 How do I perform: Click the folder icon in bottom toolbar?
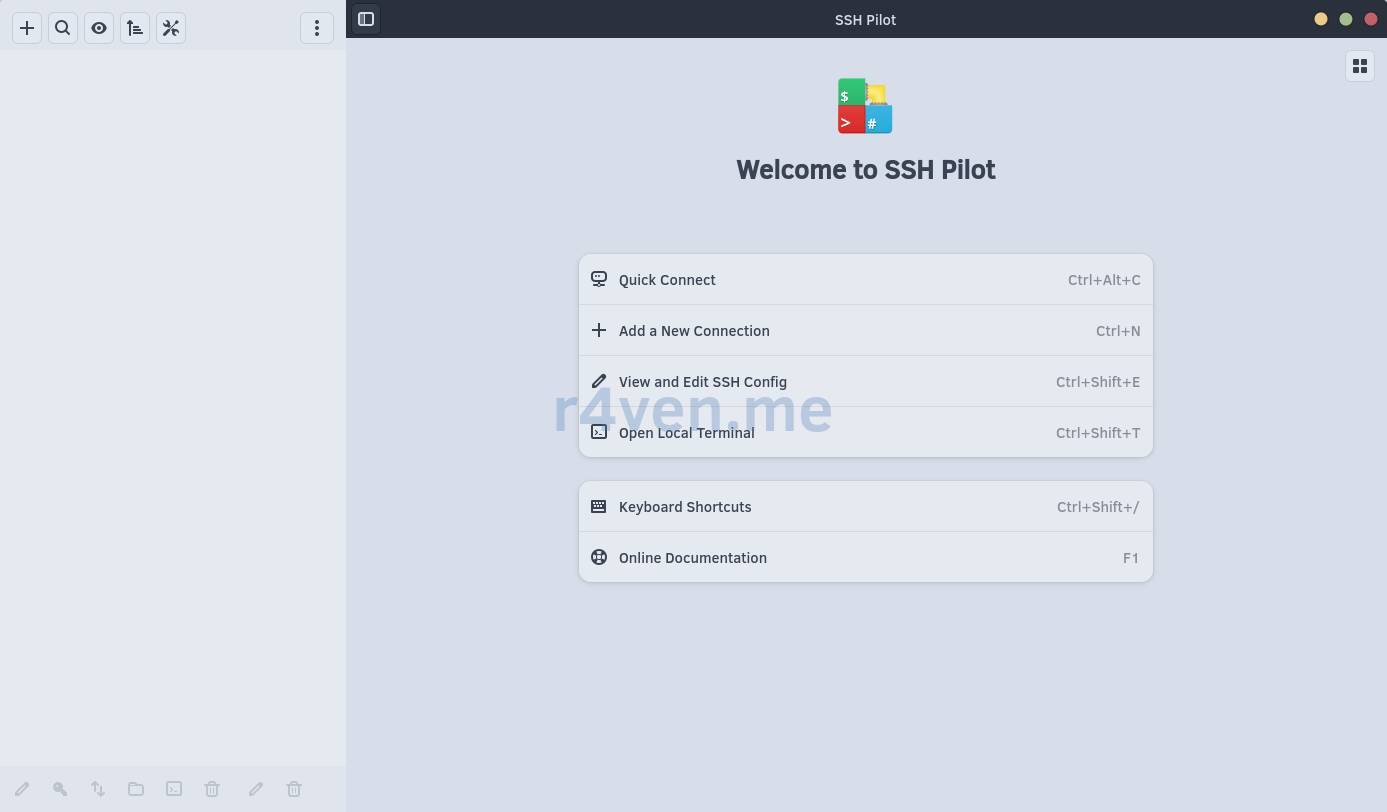click(136, 789)
